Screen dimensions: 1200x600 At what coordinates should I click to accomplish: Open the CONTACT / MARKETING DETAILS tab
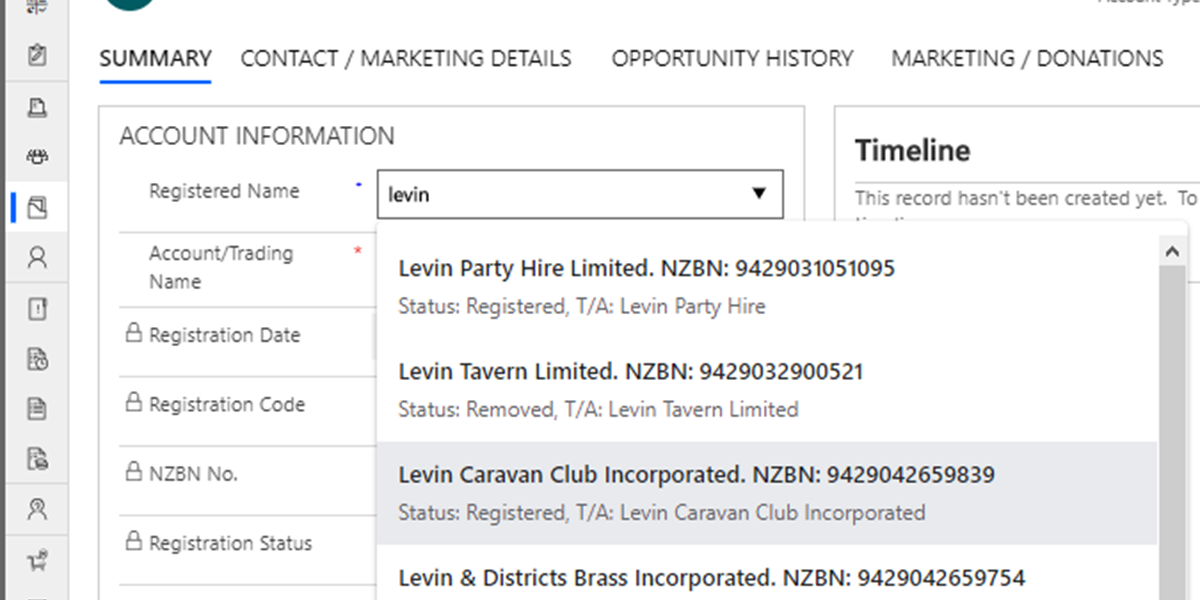(x=406, y=58)
